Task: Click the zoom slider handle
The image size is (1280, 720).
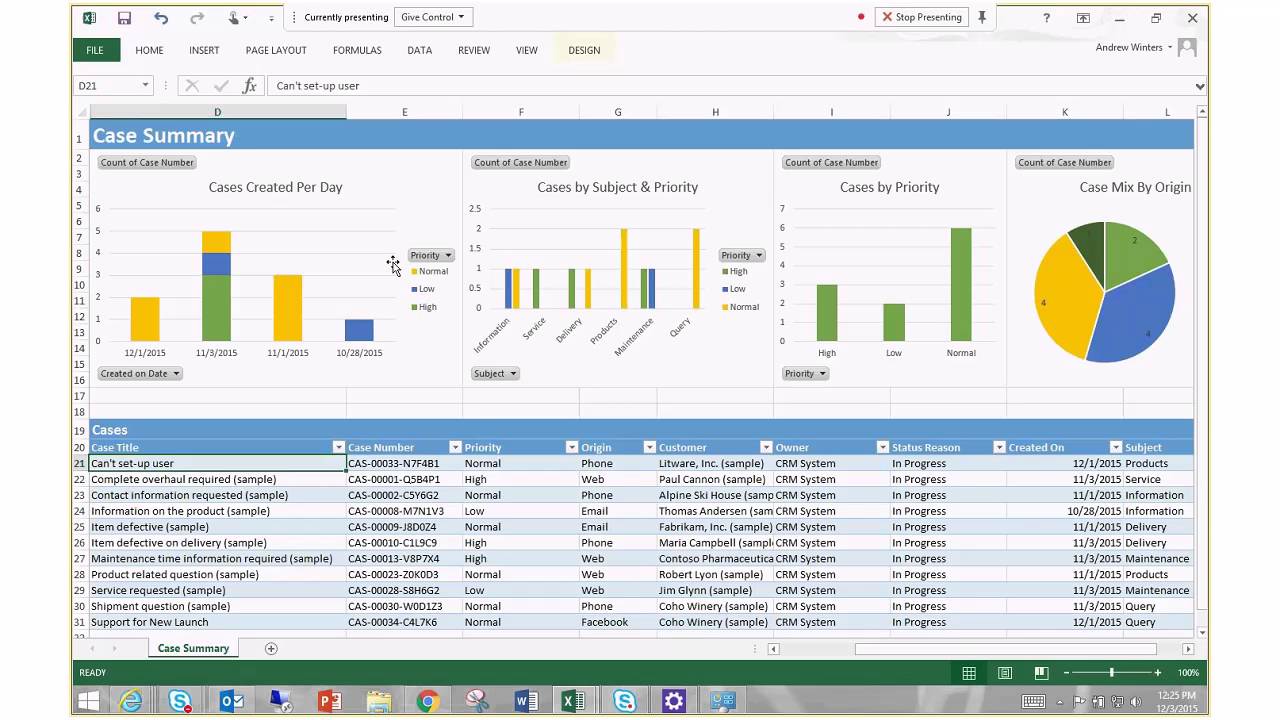Action: [x=1112, y=673]
